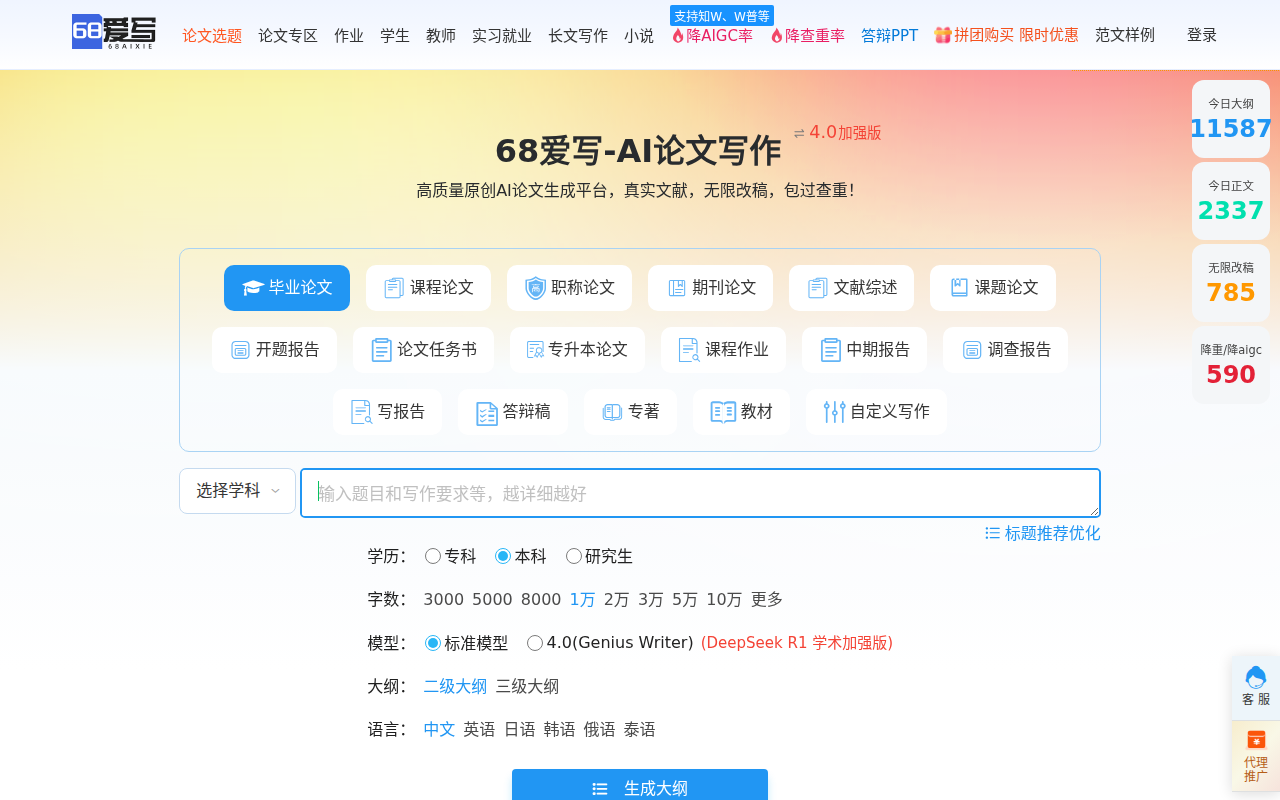Click the 课程论文 document icon

(x=394, y=288)
